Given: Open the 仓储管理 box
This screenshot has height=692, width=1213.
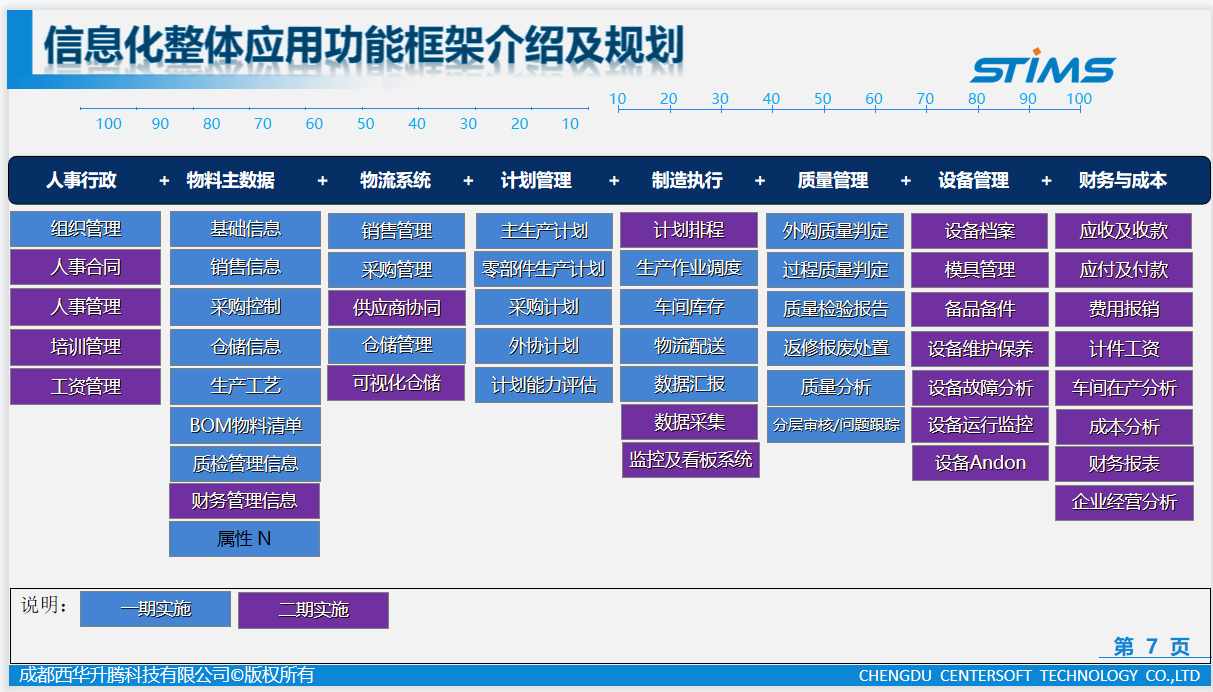Looking at the screenshot, I should [x=397, y=346].
